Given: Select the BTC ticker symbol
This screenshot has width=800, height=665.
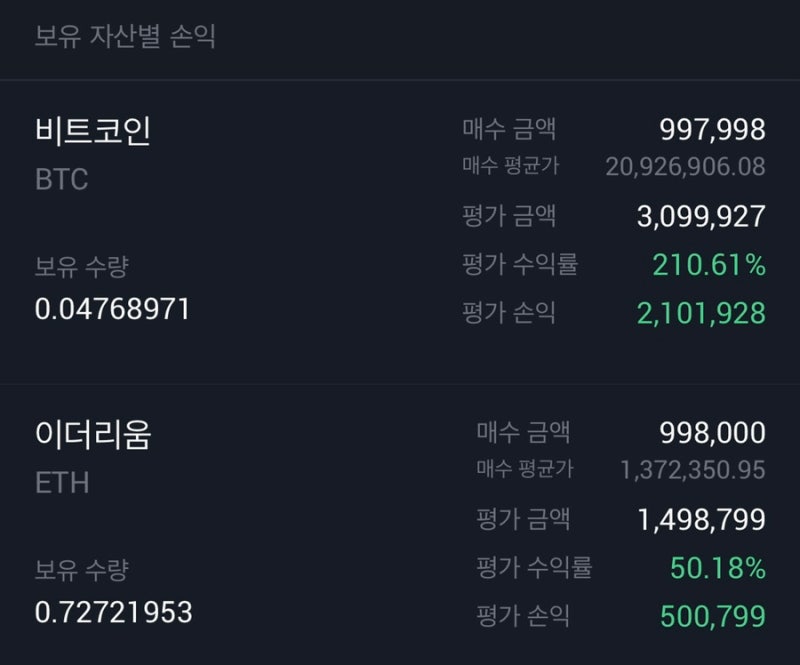Looking at the screenshot, I should coord(62,179).
